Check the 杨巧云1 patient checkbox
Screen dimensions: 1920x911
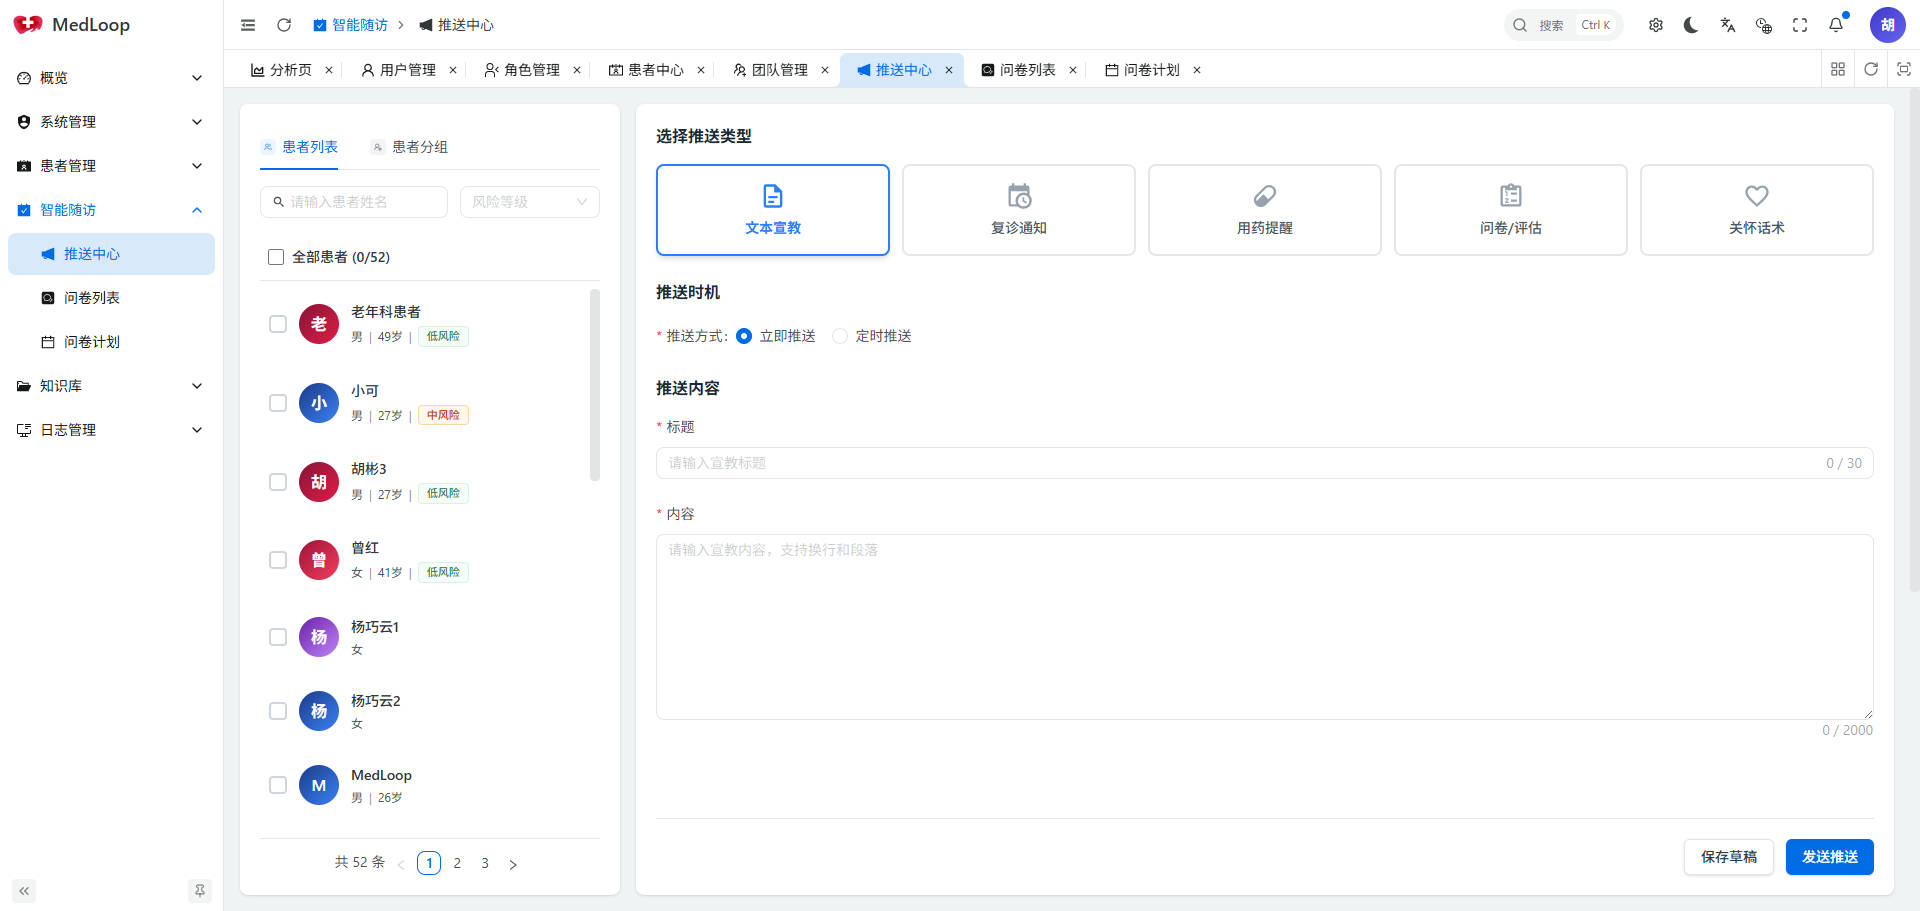[x=278, y=637]
